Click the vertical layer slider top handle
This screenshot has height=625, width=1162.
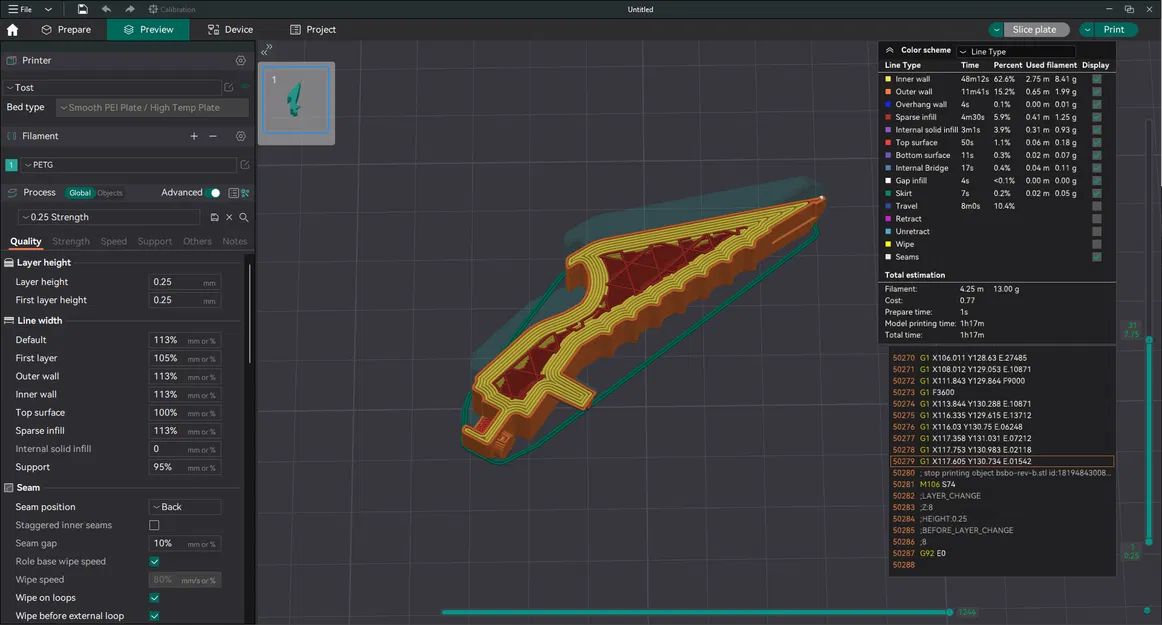point(1149,340)
